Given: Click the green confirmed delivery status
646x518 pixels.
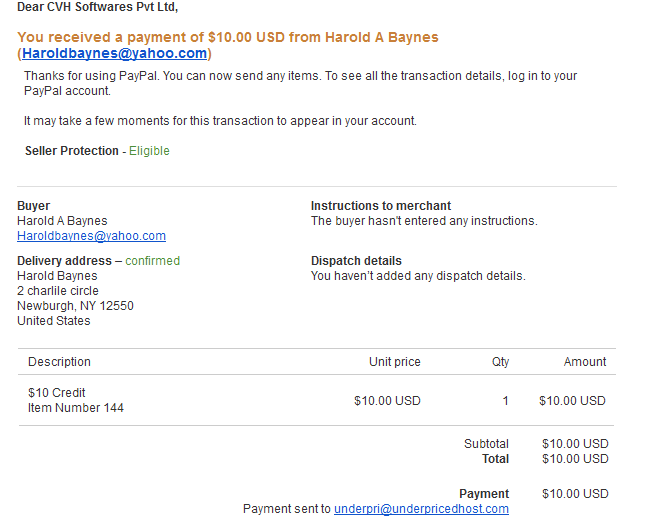Looking at the screenshot, I should tap(152, 261).
